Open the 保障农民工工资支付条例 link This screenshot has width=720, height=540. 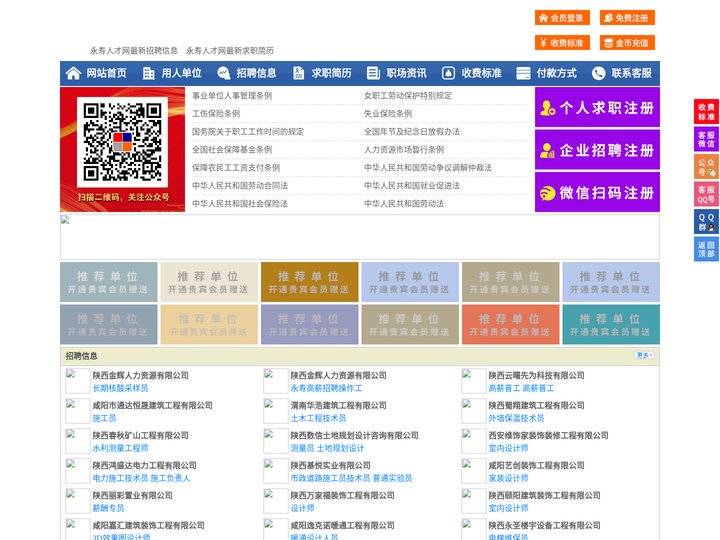pos(236,168)
